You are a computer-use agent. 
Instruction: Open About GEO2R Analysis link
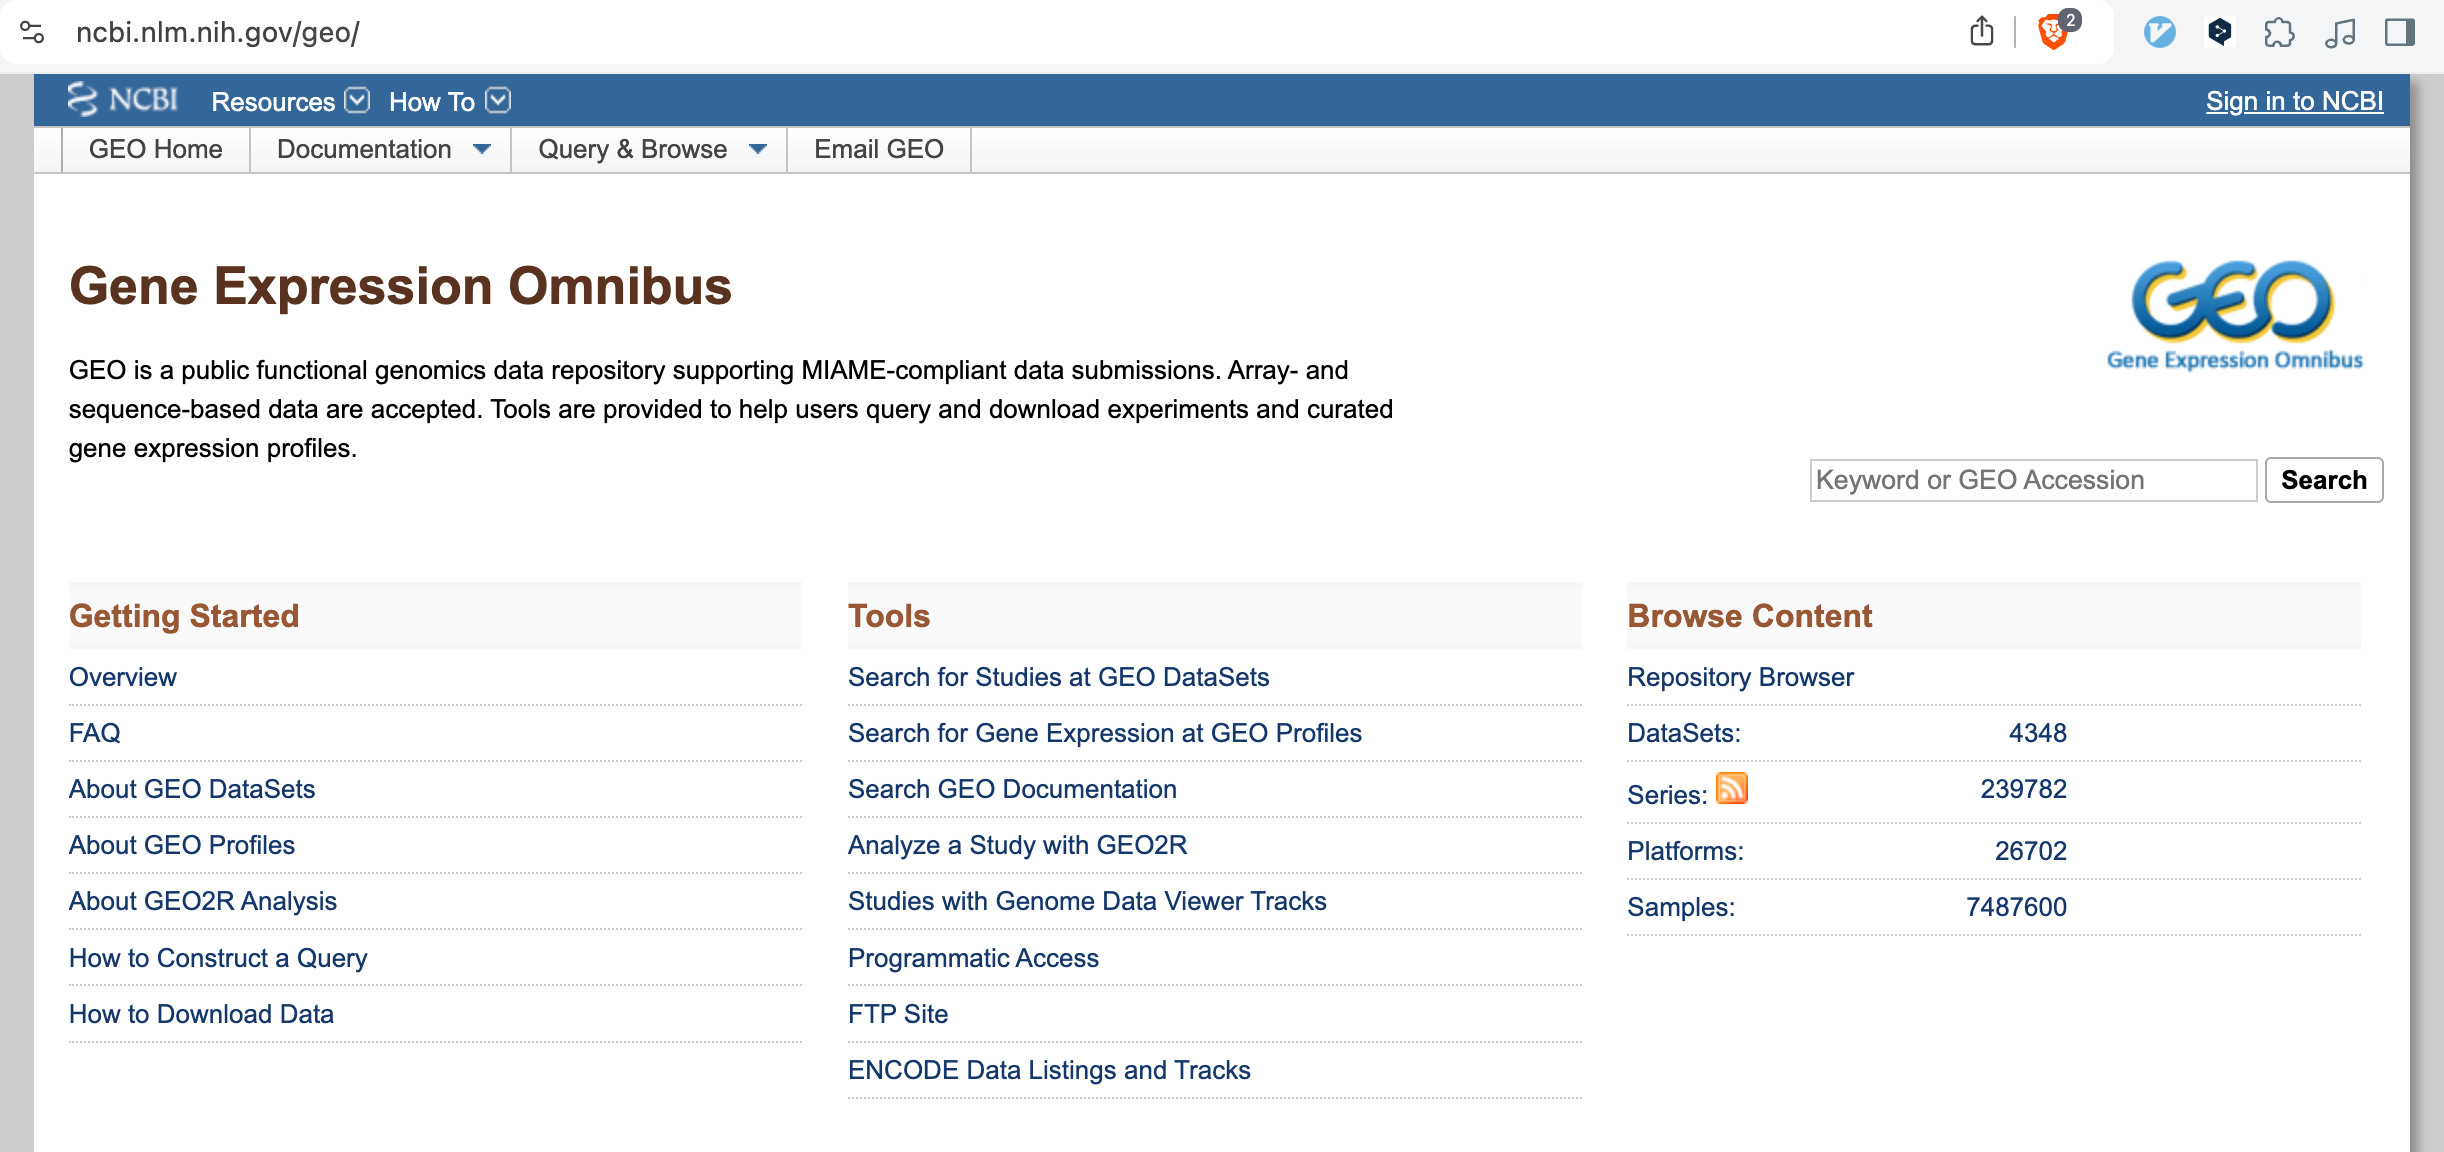point(203,901)
